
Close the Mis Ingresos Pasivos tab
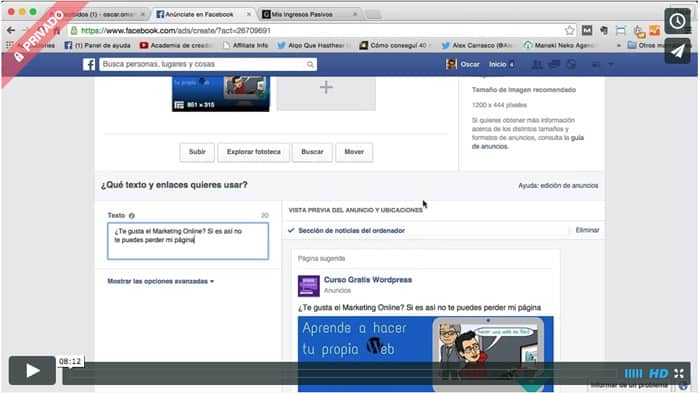[x=354, y=14]
